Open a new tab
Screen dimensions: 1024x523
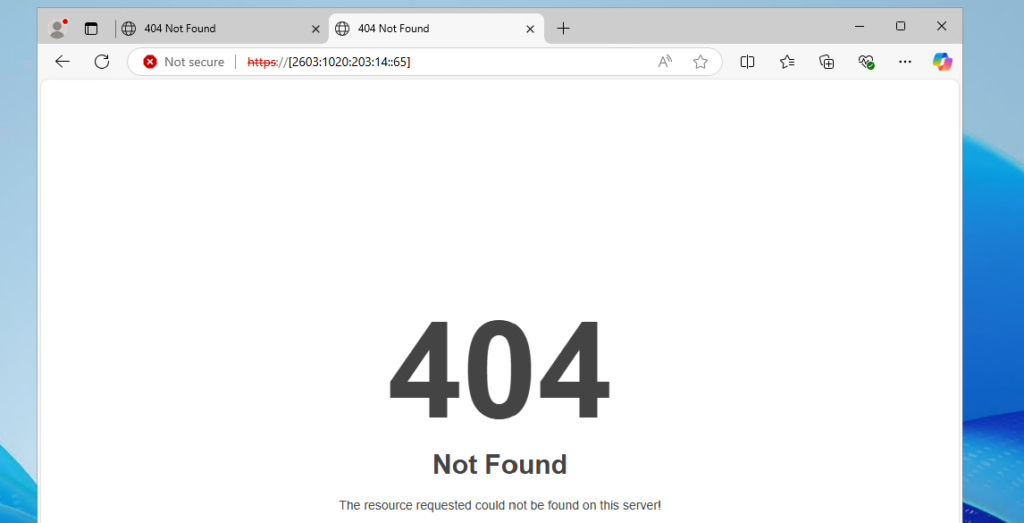click(563, 28)
